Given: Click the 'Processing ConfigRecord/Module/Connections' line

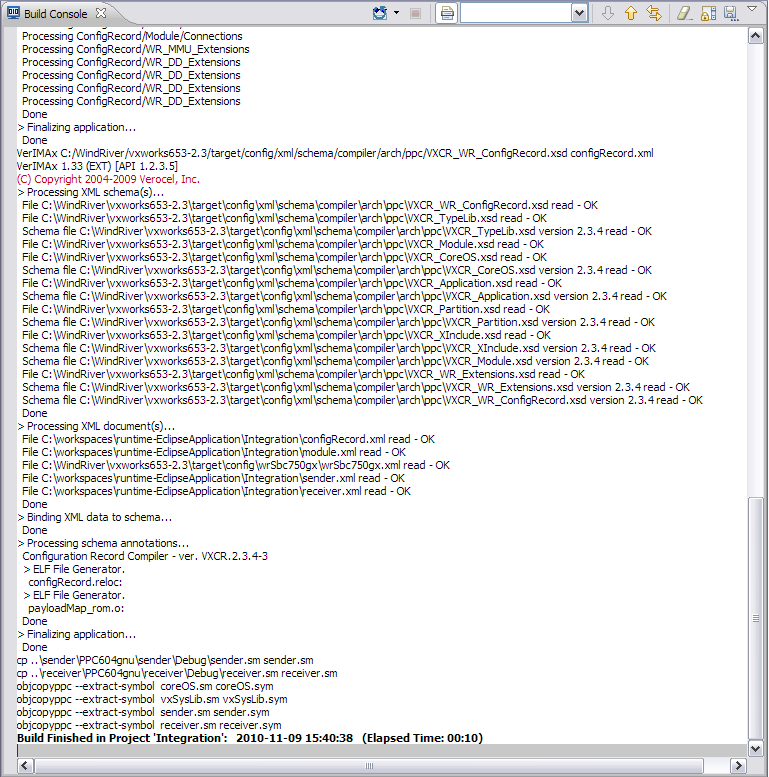Looking at the screenshot, I should 132,36.
